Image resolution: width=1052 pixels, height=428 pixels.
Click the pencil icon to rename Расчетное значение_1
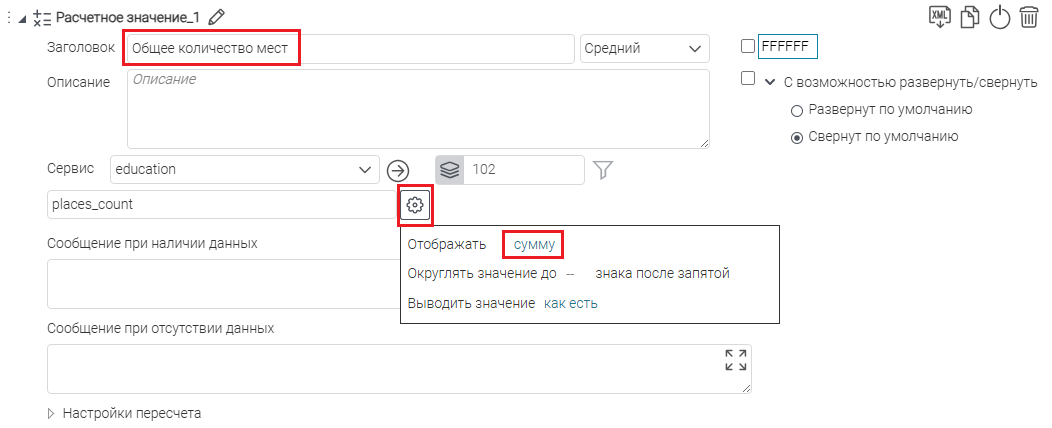[217, 16]
